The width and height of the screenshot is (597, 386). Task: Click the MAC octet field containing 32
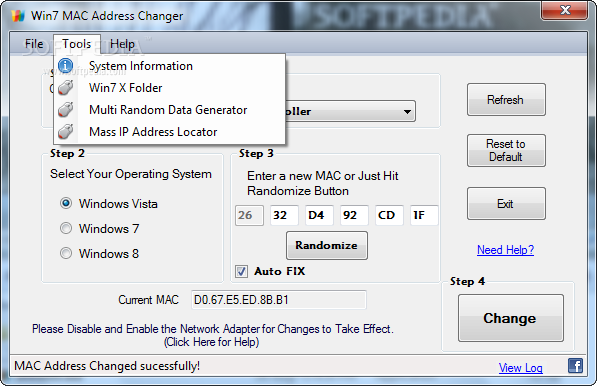click(x=284, y=215)
